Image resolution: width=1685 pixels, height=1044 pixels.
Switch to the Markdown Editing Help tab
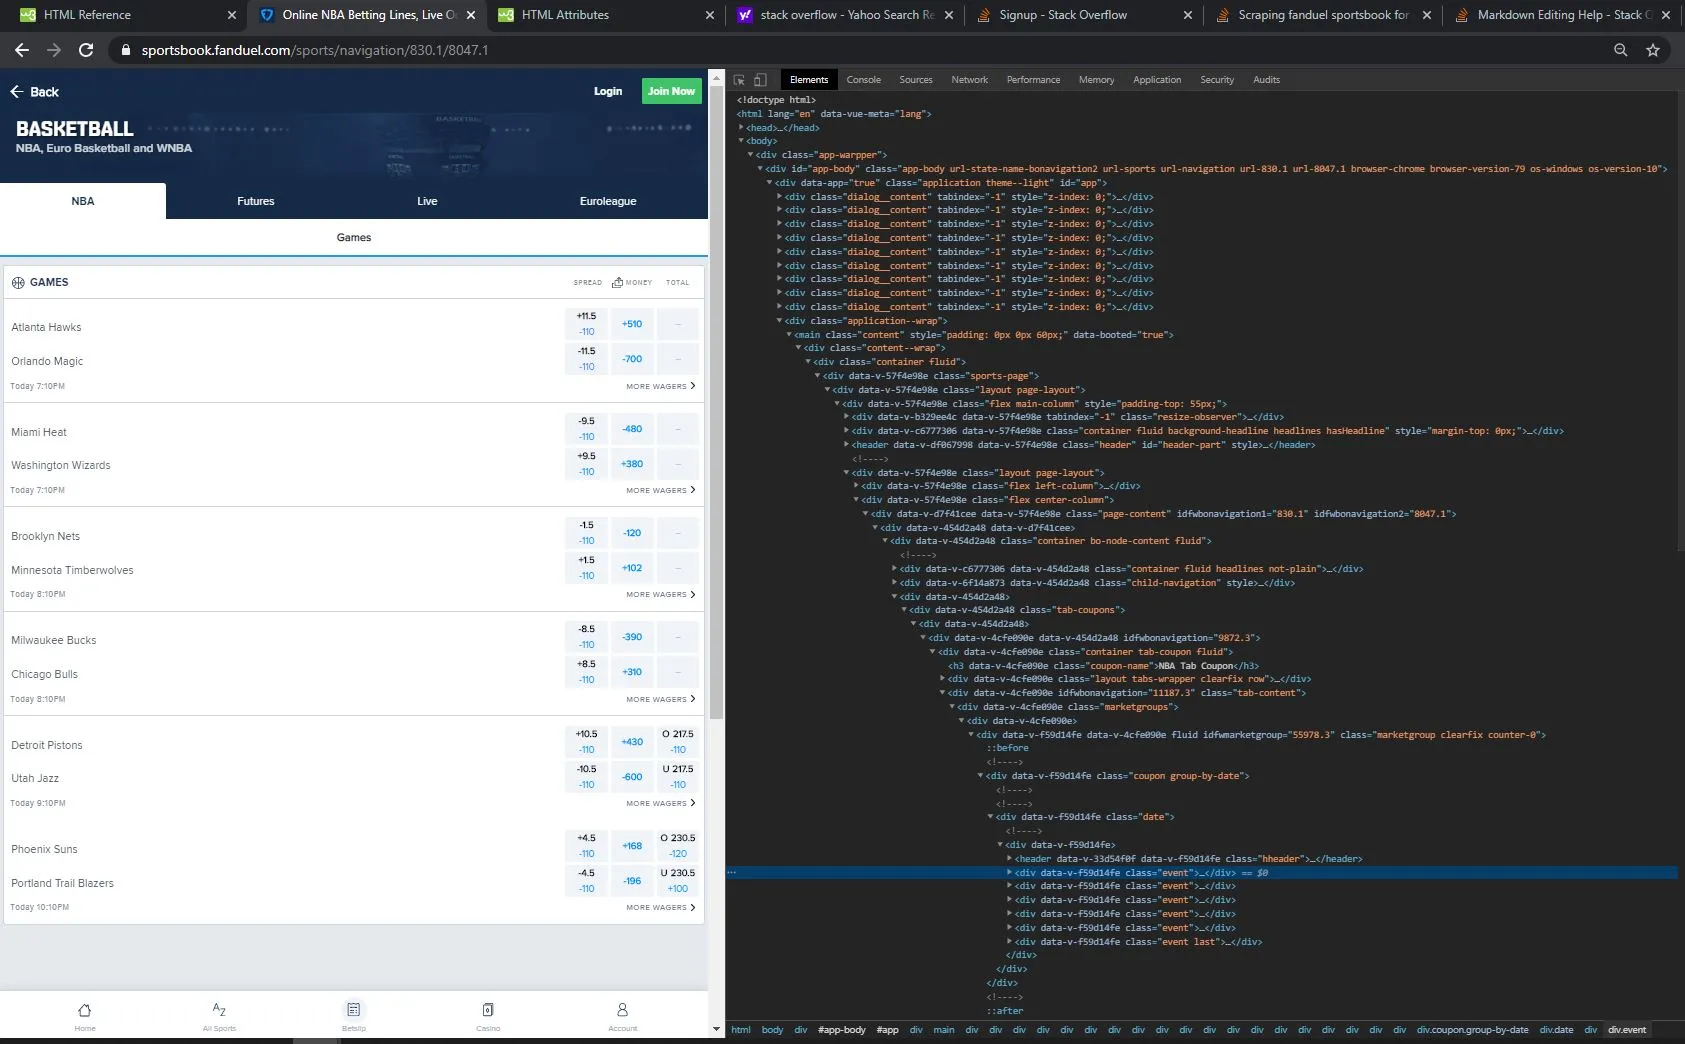click(x=1564, y=15)
